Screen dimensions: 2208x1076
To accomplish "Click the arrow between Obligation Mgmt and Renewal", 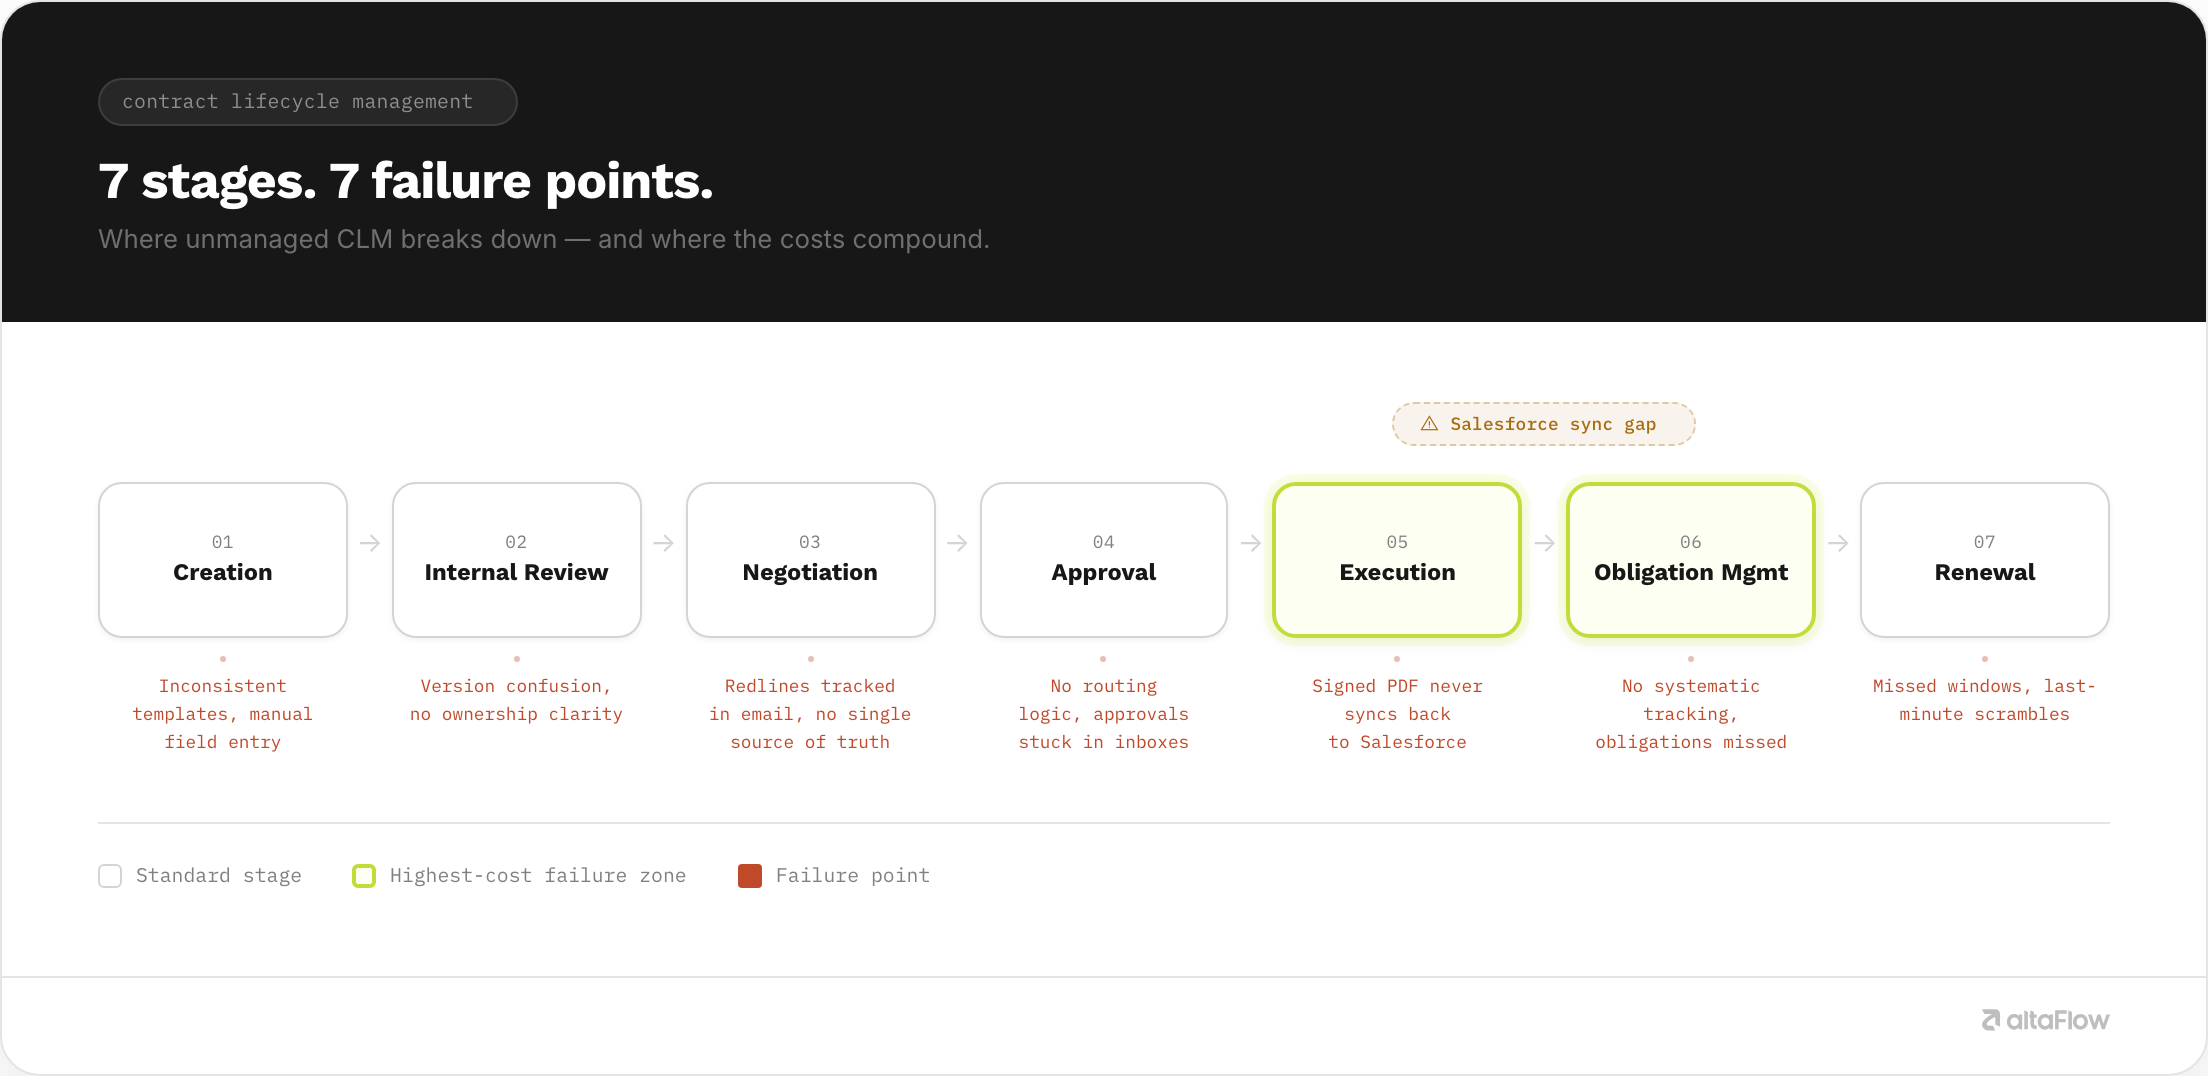I will click(1838, 543).
